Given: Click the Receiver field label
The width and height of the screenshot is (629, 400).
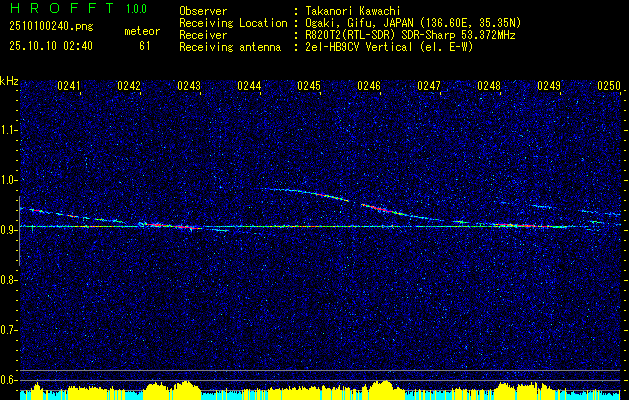Looking at the screenshot, I should pos(203,35).
